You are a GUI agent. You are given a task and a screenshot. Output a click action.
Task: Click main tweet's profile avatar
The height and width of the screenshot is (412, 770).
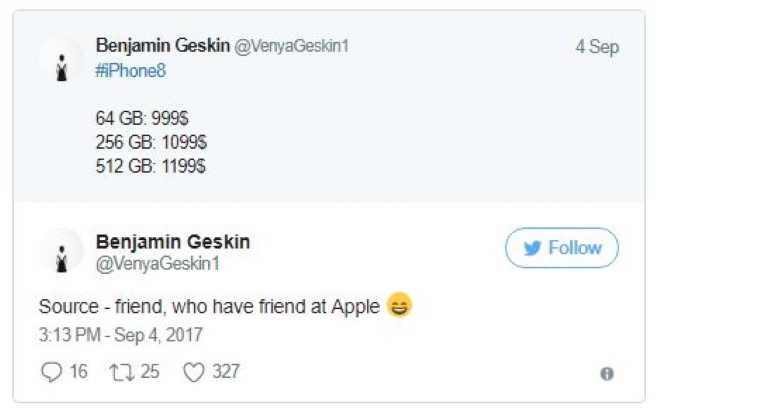click(62, 251)
